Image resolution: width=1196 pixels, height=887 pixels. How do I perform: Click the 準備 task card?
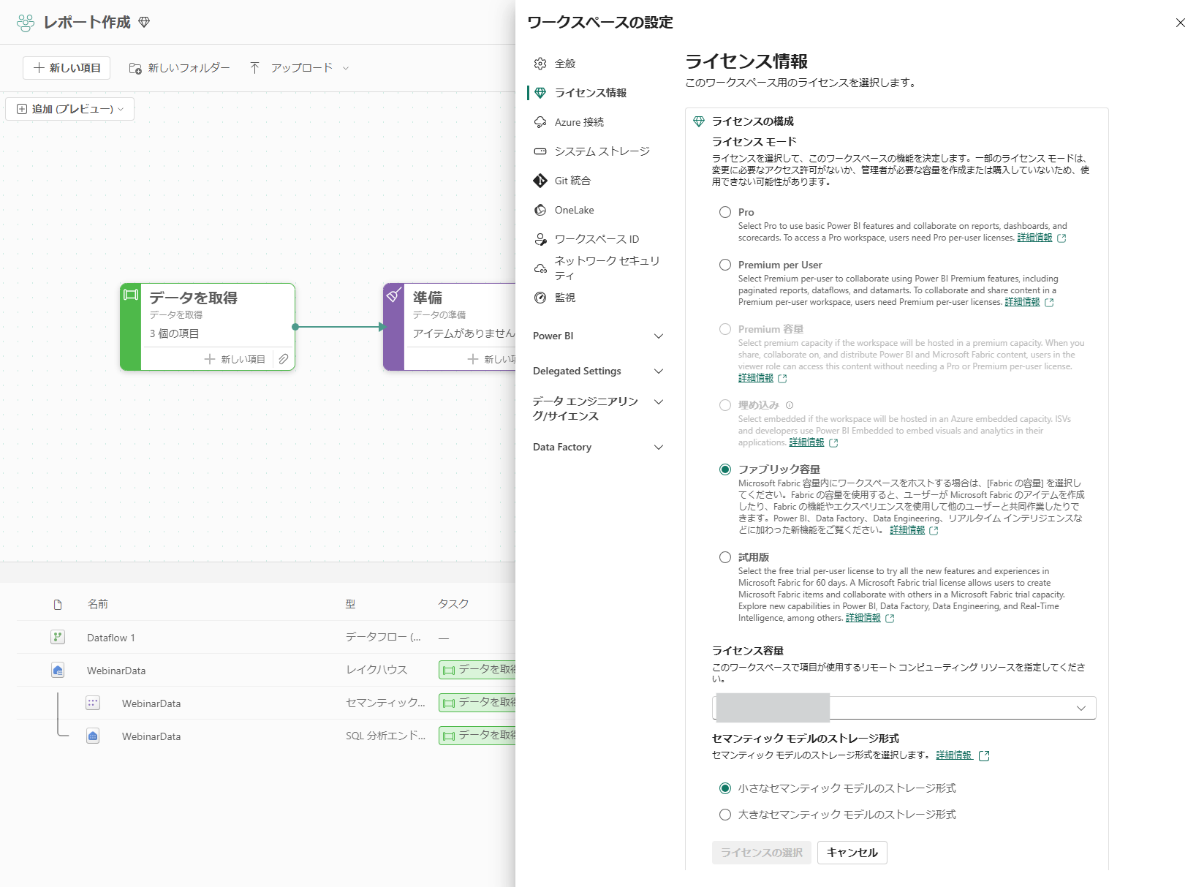449,327
